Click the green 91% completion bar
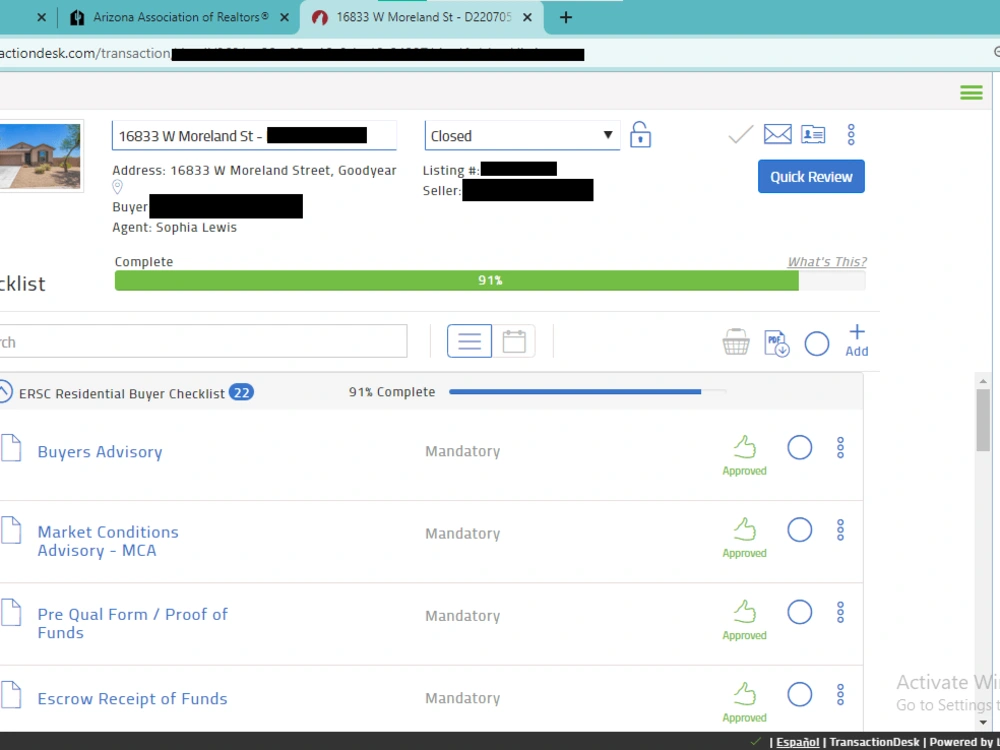This screenshot has height=750, width=1000. click(x=457, y=280)
